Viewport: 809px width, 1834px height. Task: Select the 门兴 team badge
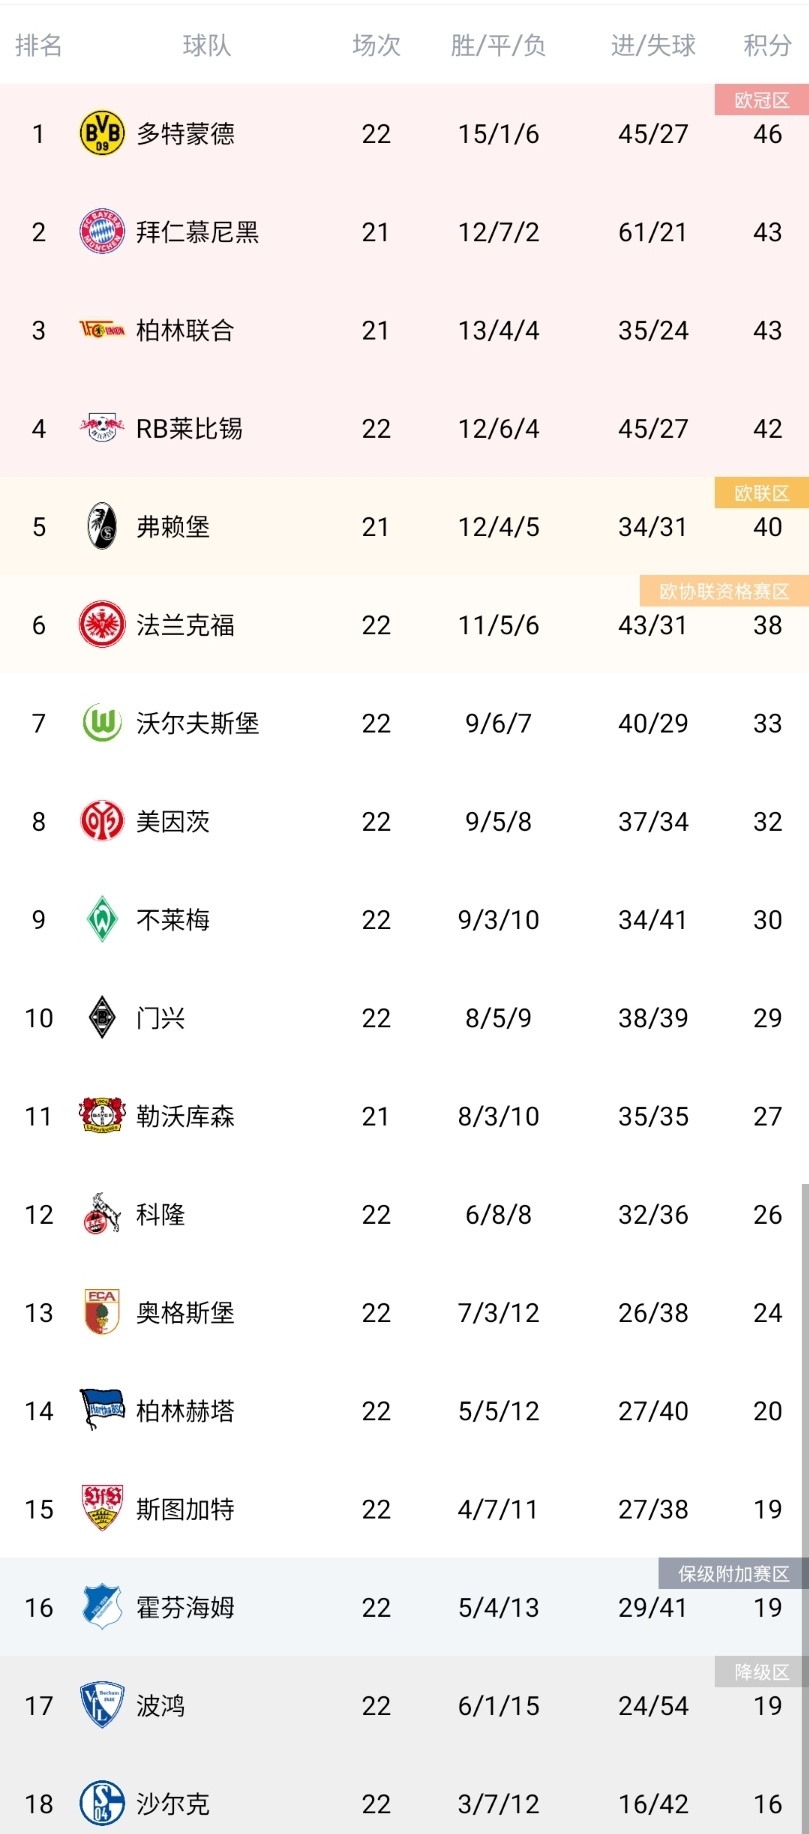click(100, 1018)
